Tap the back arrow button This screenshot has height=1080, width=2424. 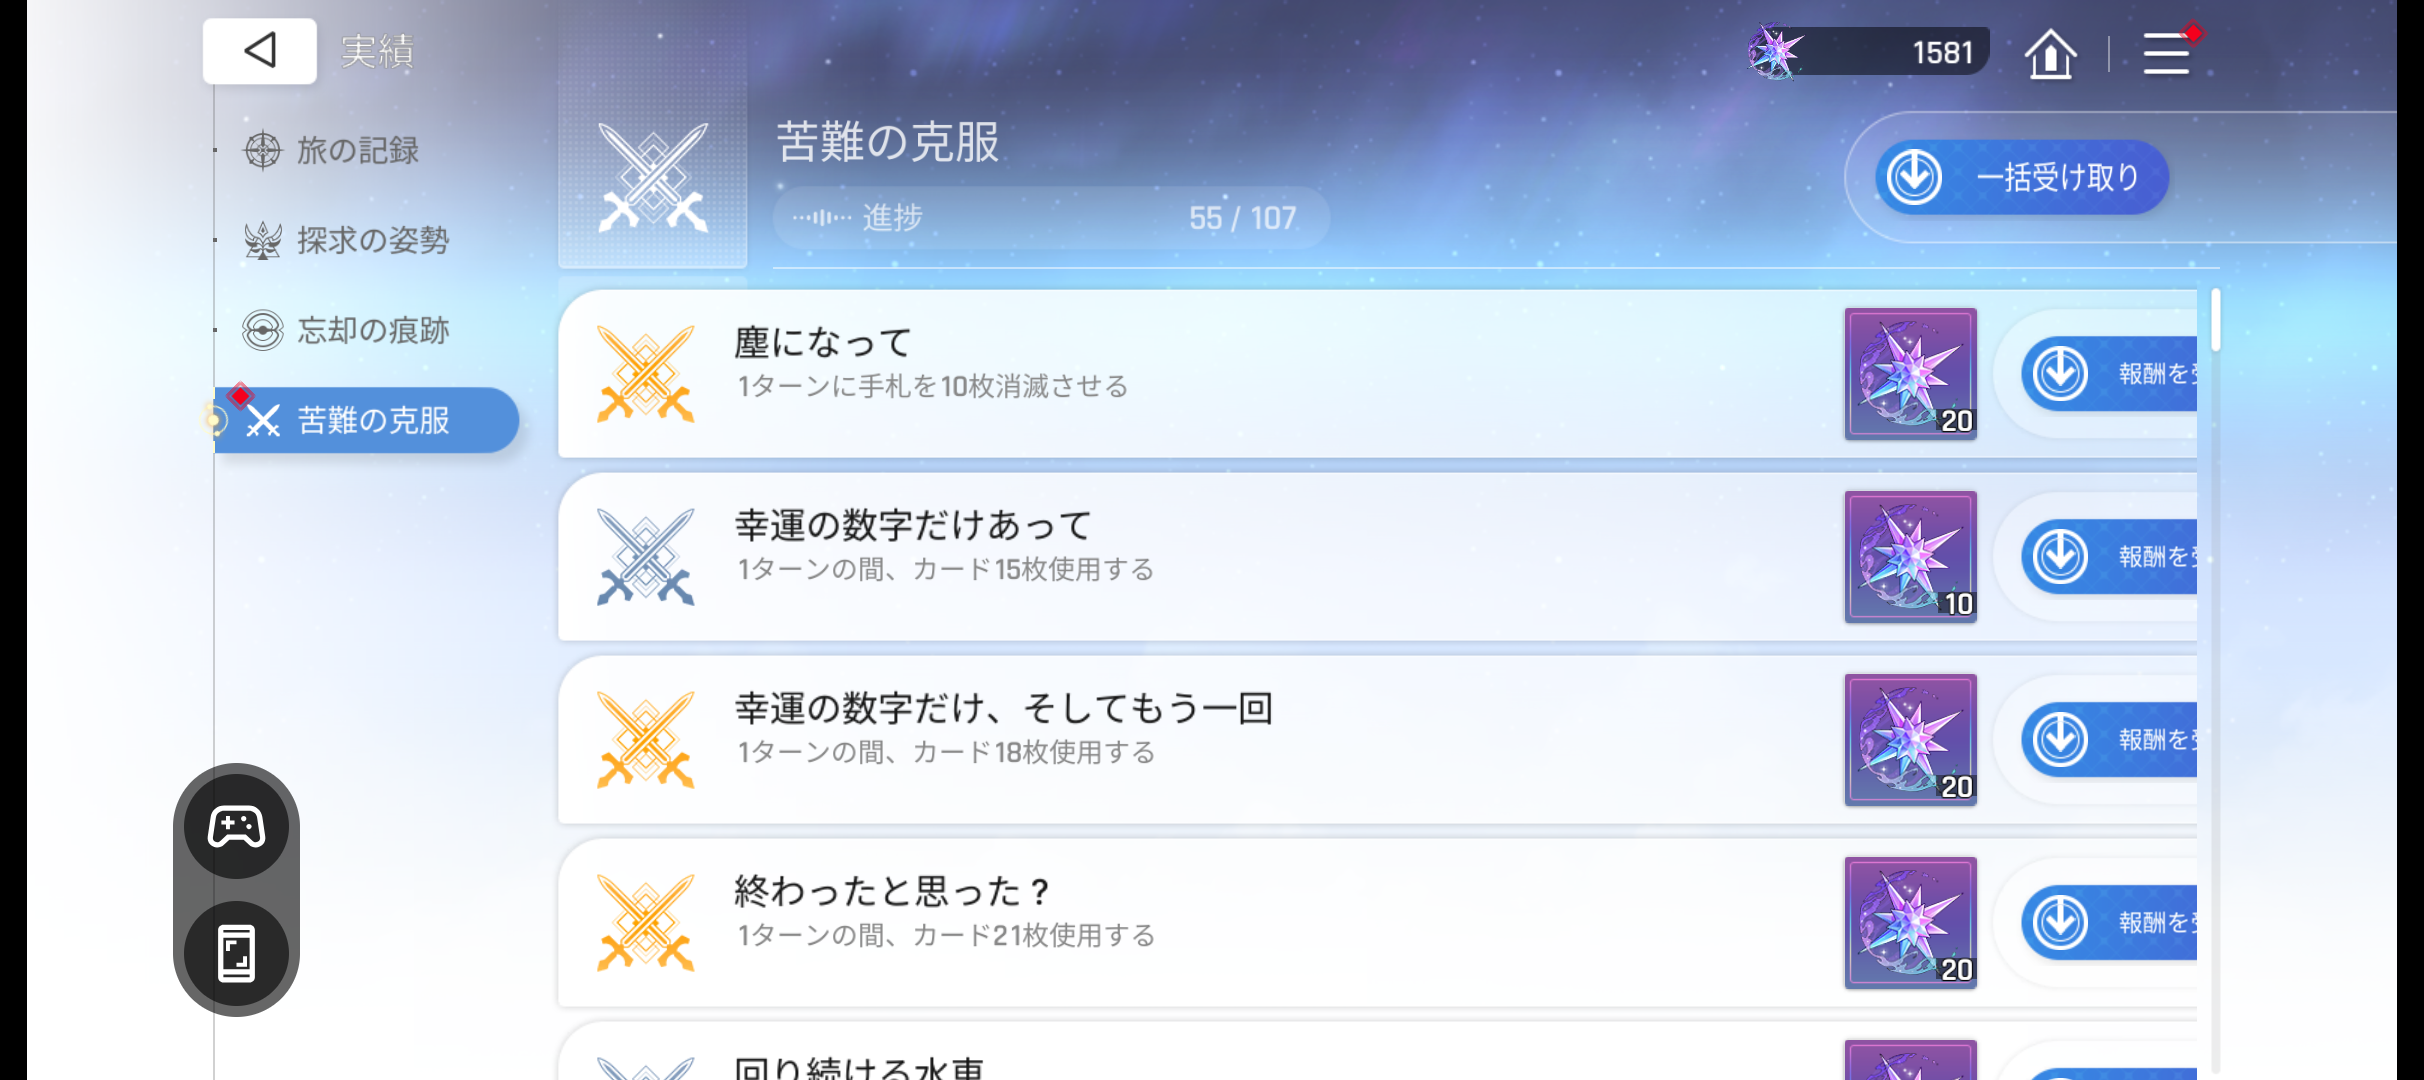click(259, 51)
